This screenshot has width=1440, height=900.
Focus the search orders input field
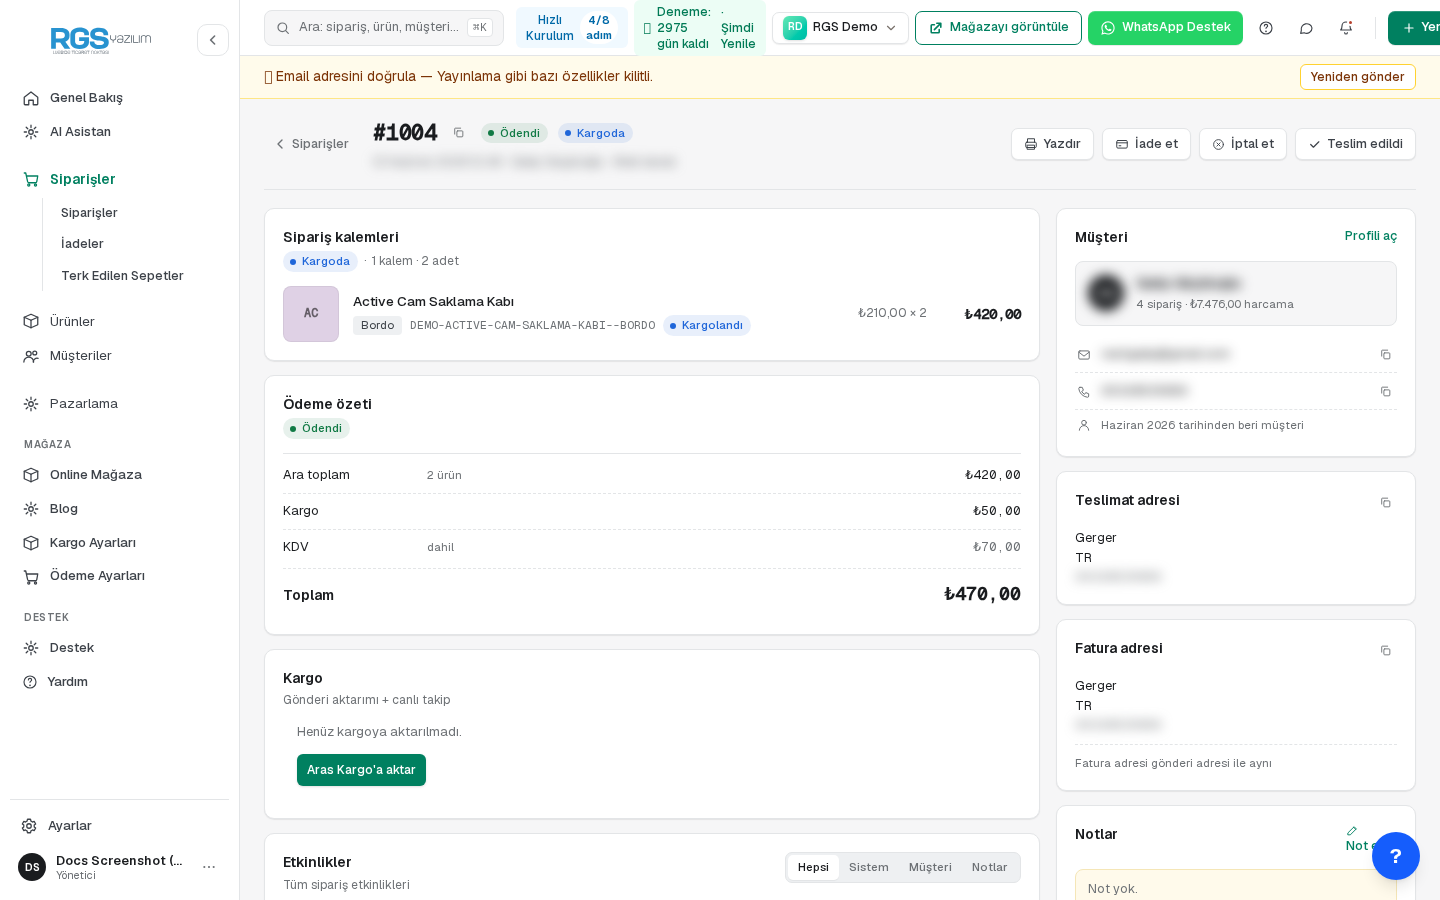(384, 28)
